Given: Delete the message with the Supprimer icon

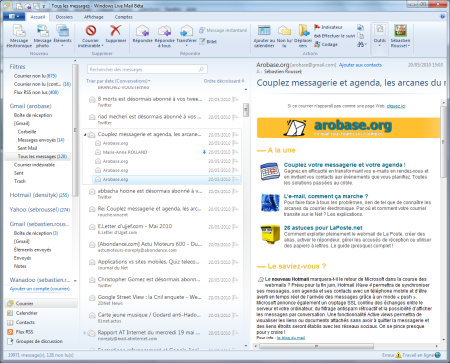Looking at the screenshot, I should click(115, 34).
